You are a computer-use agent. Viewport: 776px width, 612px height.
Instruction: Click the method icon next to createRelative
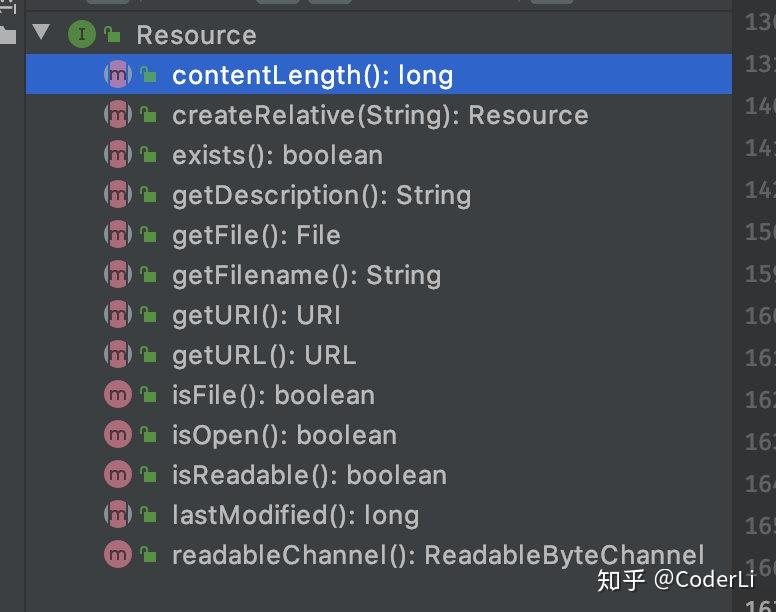118,115
